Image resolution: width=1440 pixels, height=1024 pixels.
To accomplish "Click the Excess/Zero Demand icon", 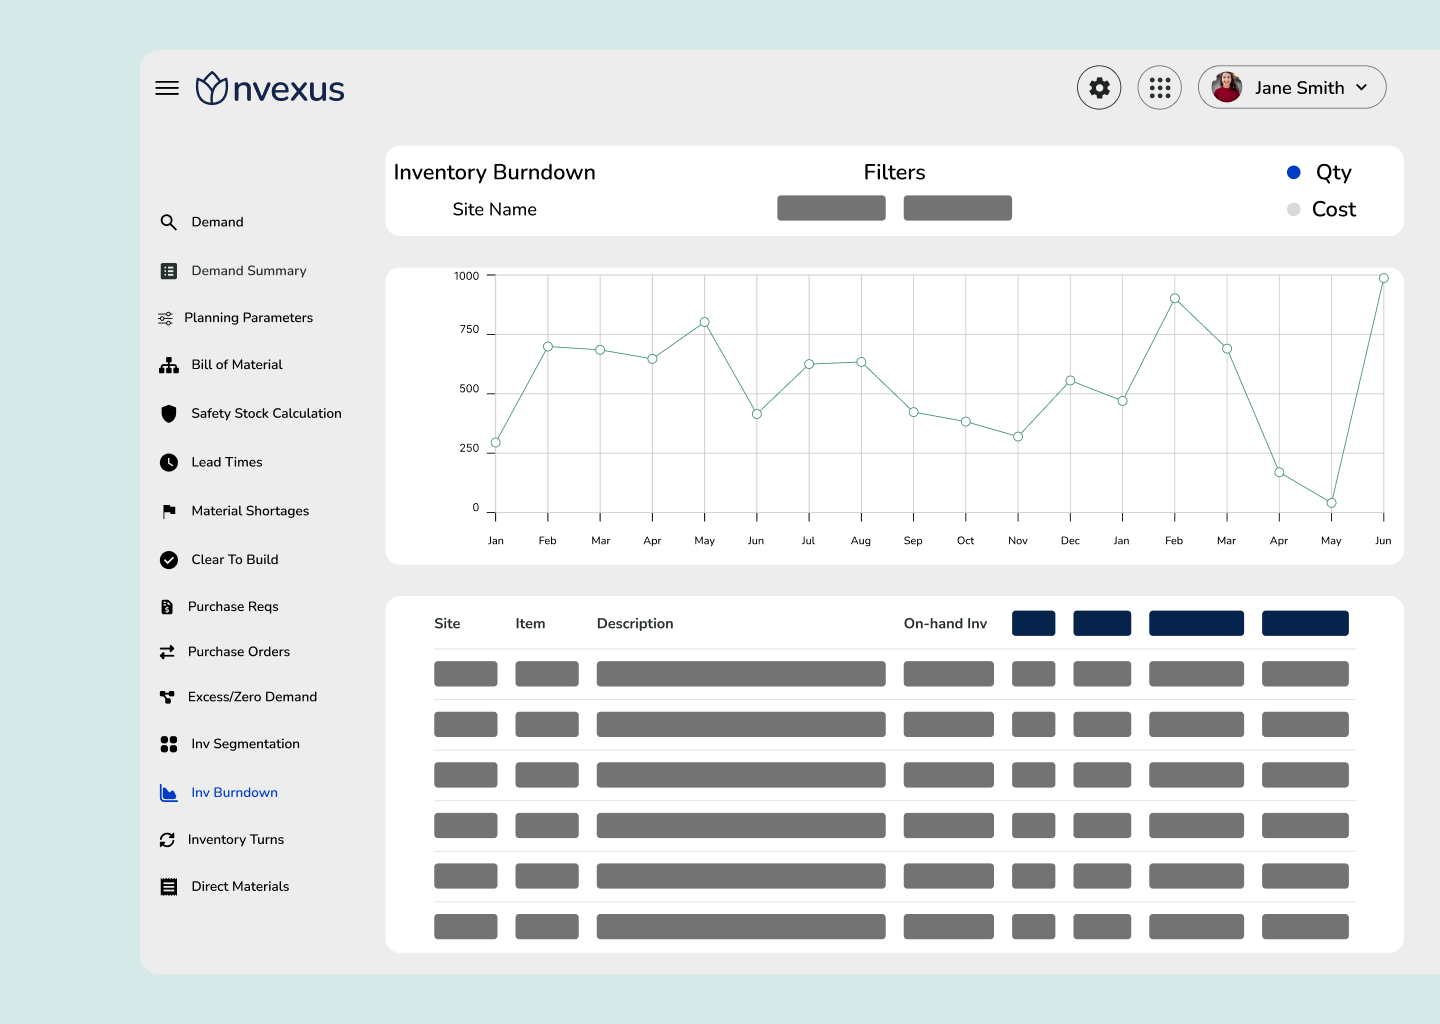I will coord(167,697).
